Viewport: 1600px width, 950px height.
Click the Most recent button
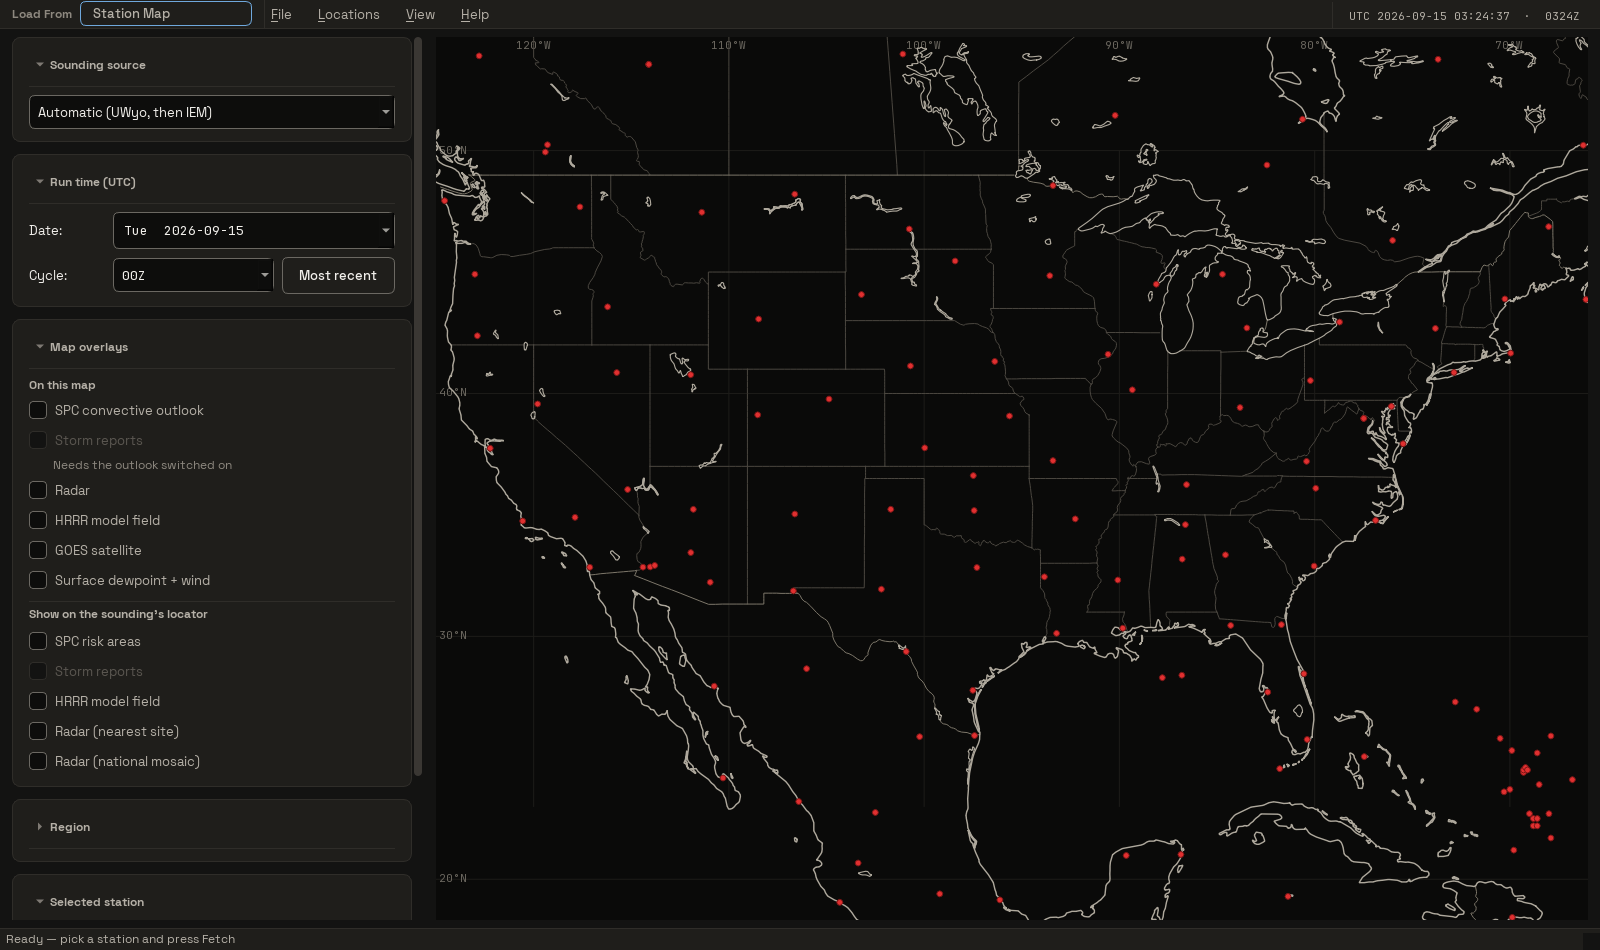click(338, 275)
